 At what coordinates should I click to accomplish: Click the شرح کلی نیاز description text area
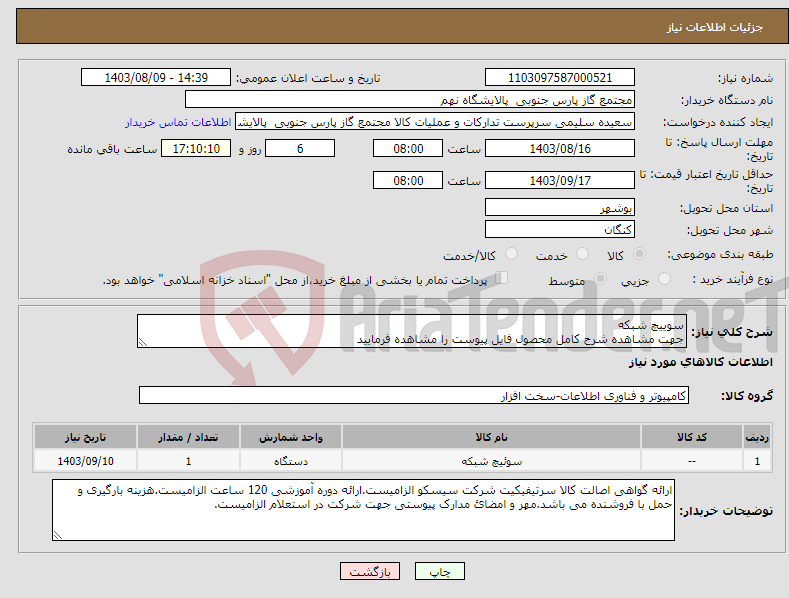click(x=412, y=331)
